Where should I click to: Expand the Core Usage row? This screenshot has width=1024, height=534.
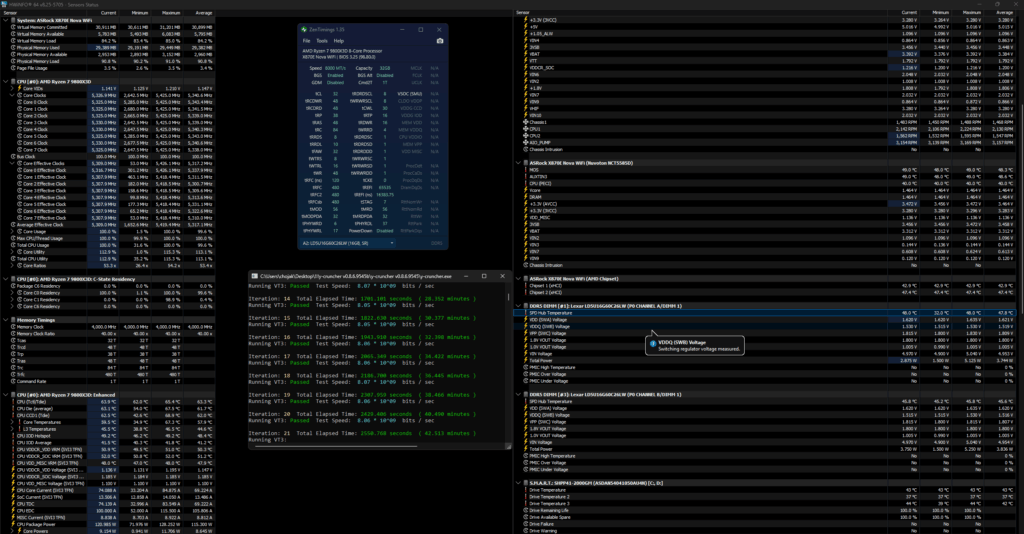(12, 232)
